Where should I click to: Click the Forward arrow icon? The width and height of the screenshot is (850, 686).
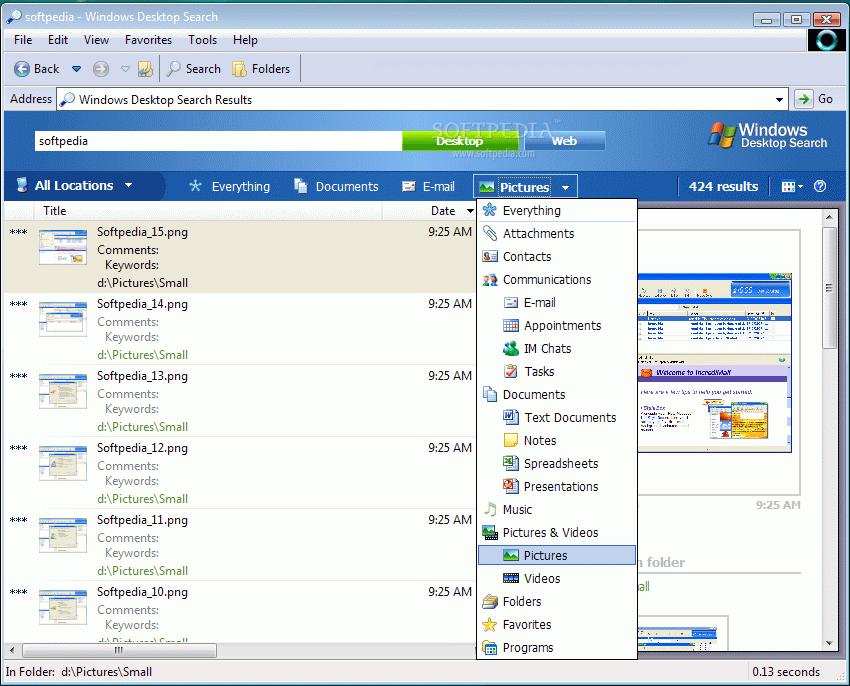(101, 69)
